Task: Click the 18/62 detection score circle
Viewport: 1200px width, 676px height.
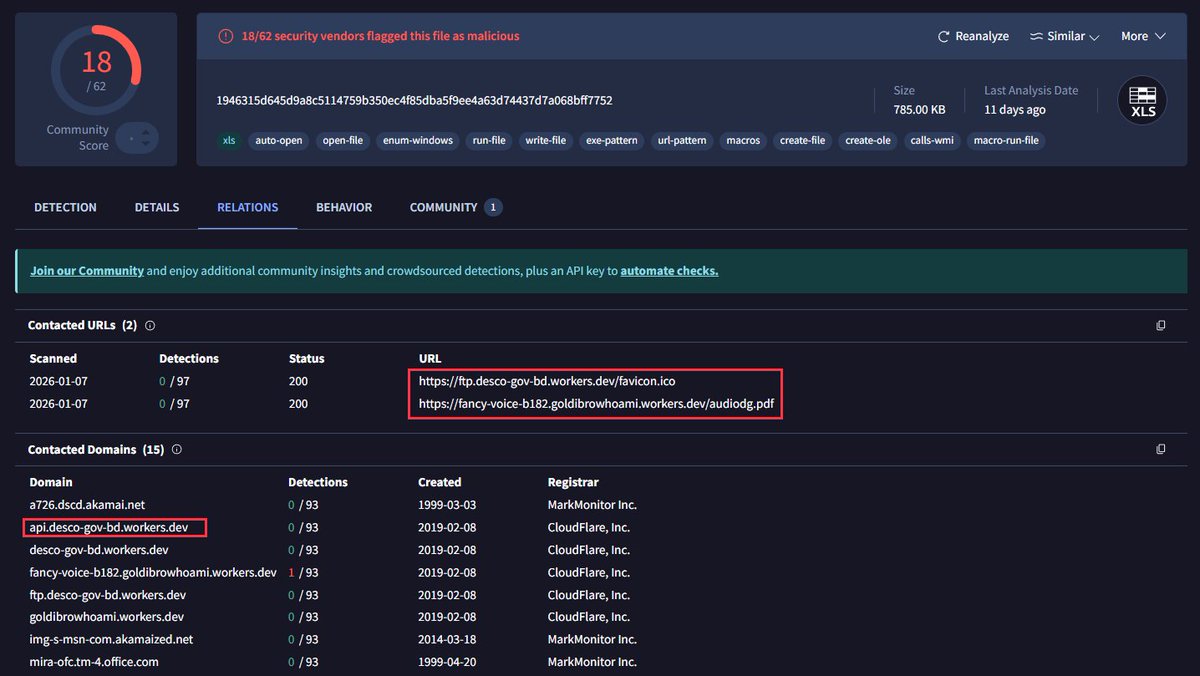Action: [96, 69]
